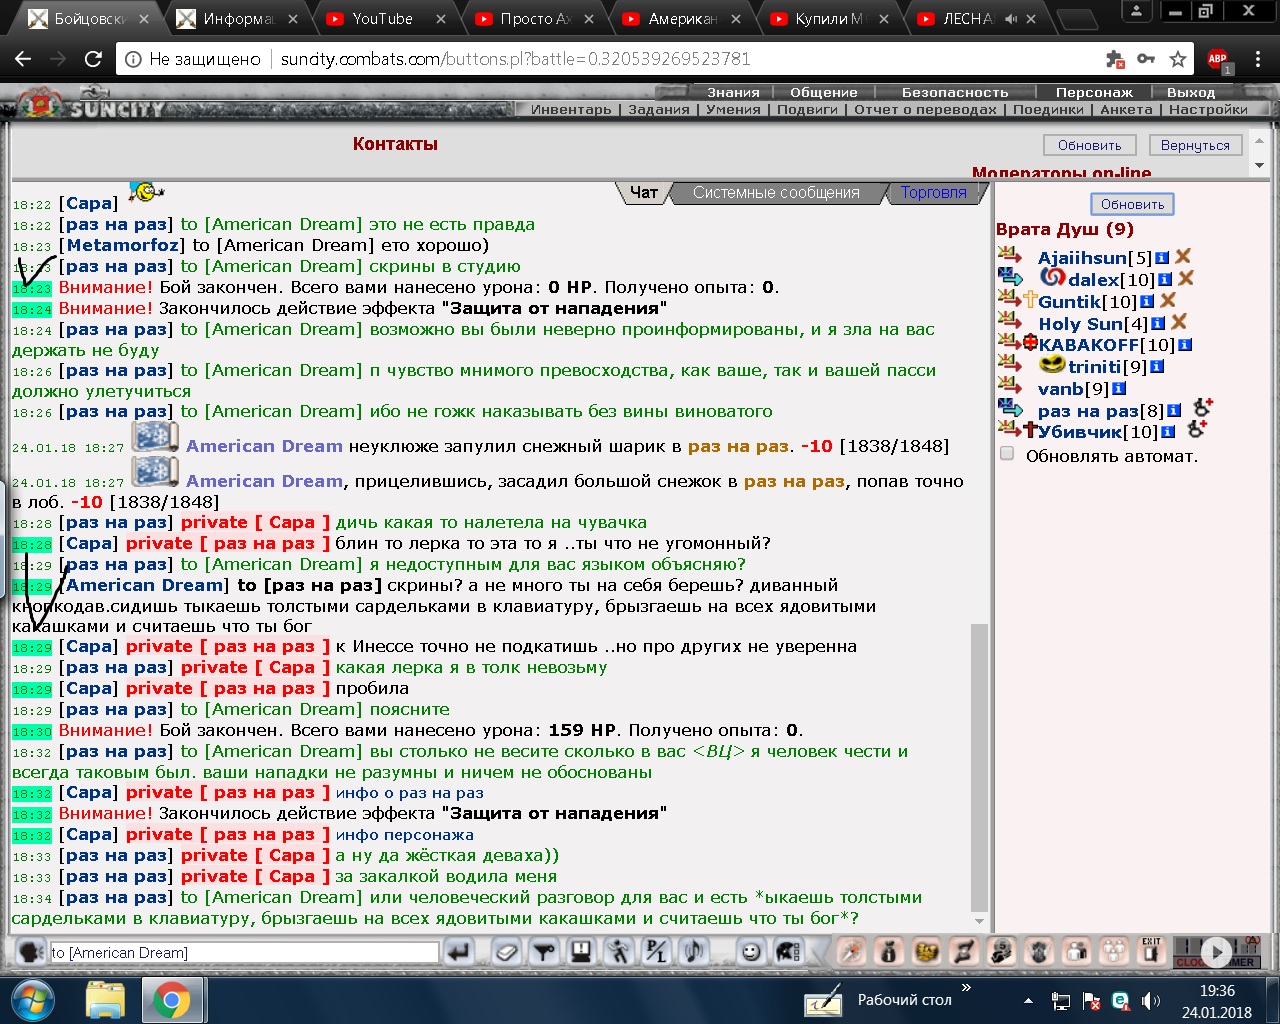The image size is (1280, 1024).
Task: Open the Персонаж menu
Action: (x=1094, y=92)
